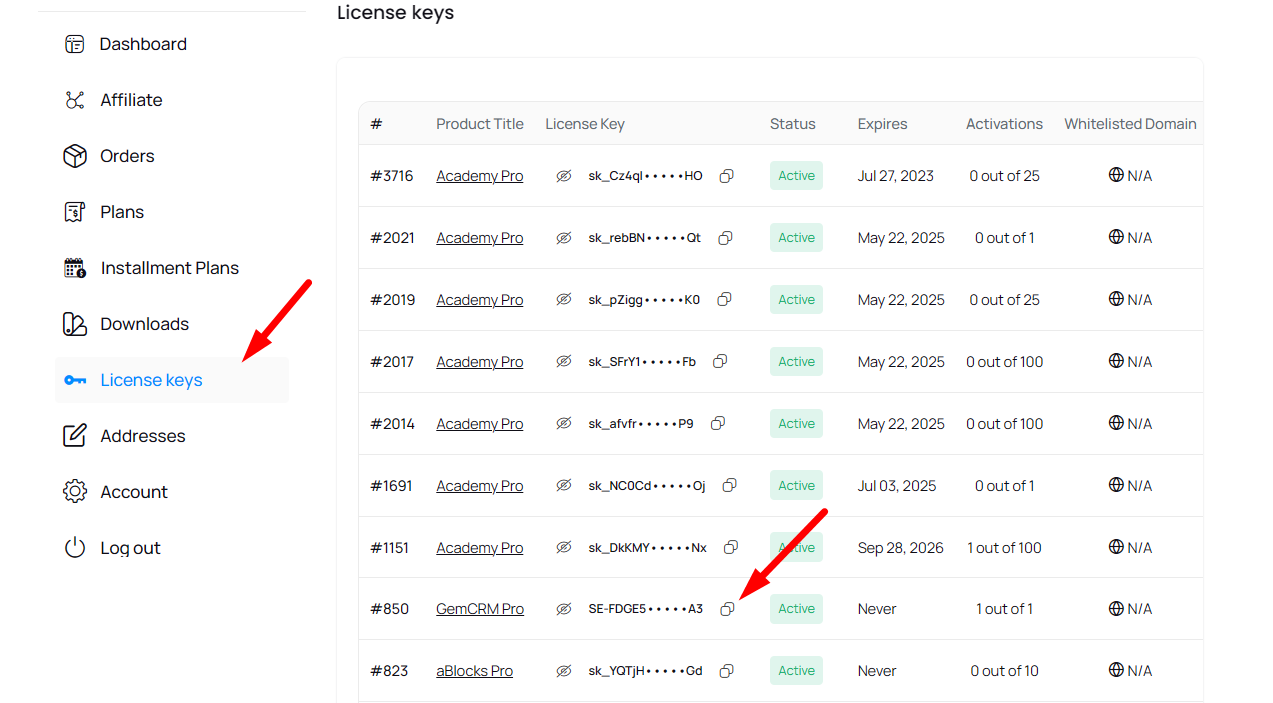Select License keys in the sidebar
This screenshot has height=703, width=1273.
coord(172,380)
